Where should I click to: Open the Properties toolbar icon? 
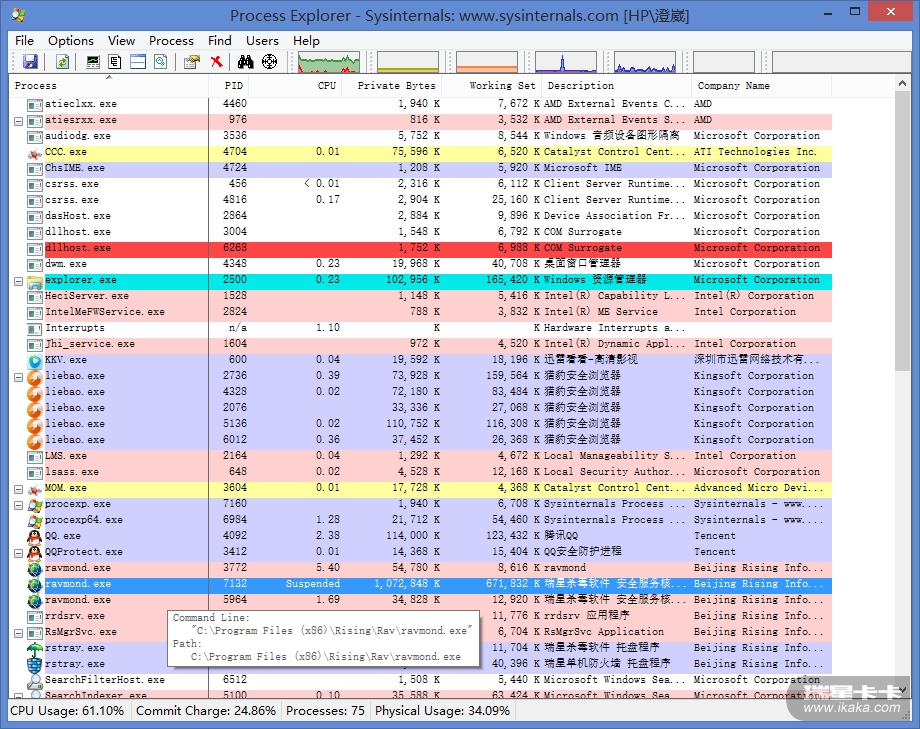(191, 62)
